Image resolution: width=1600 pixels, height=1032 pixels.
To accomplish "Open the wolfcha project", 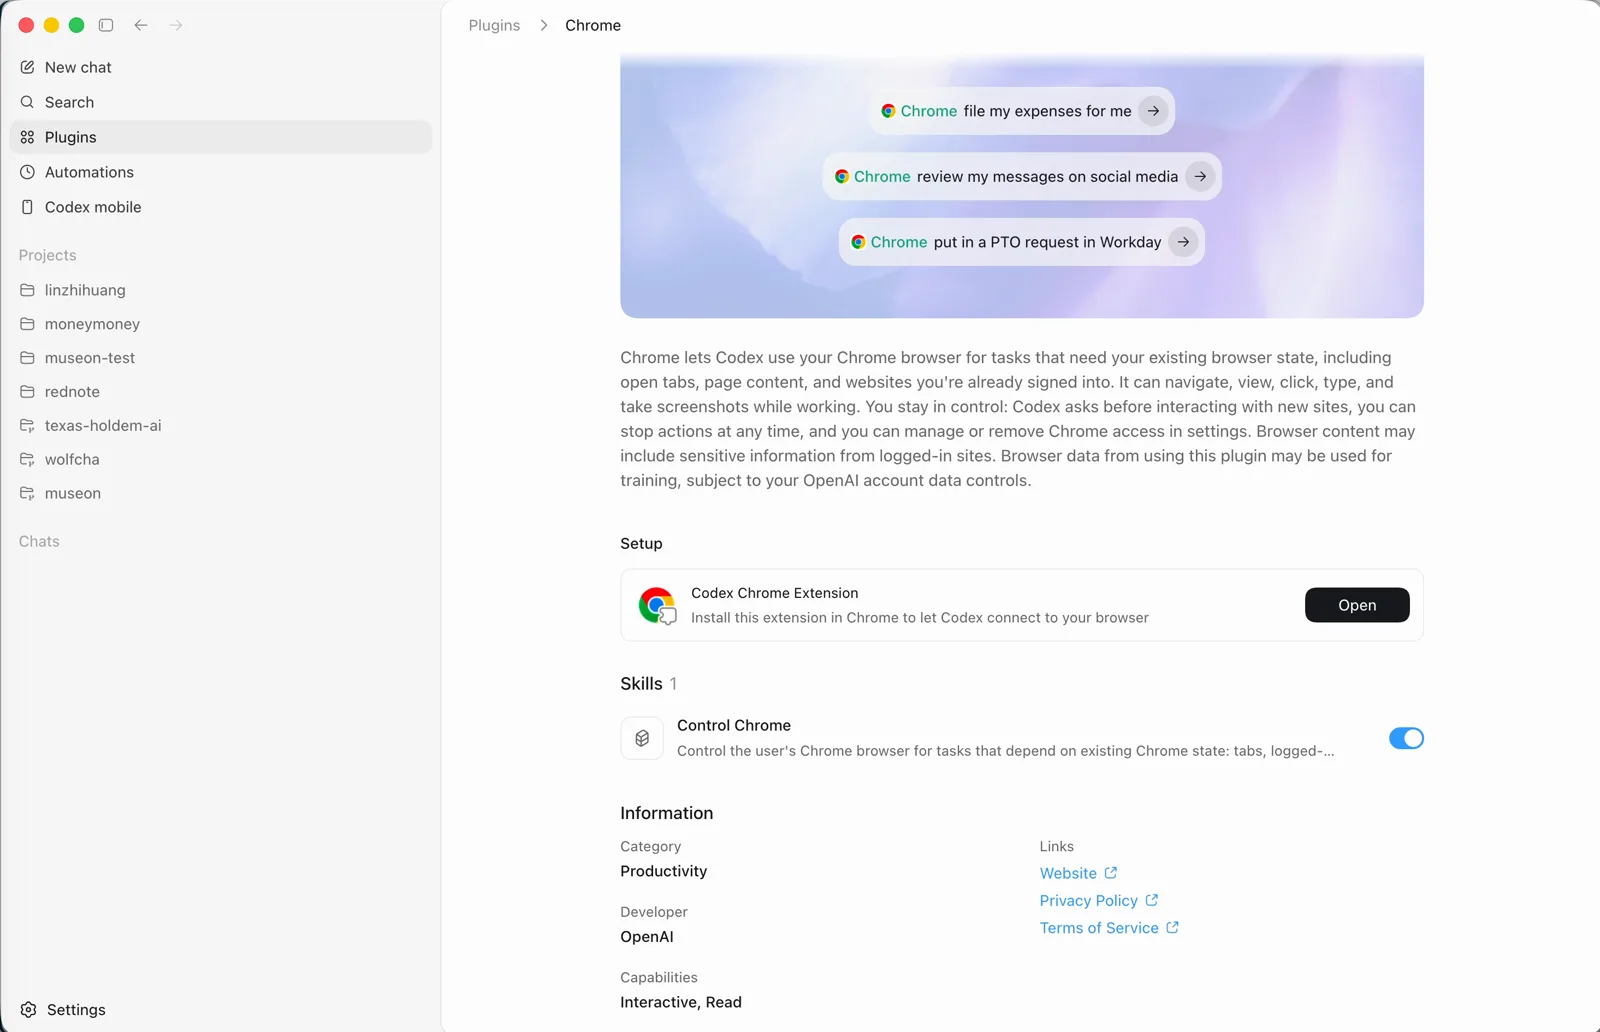I will point(220,459).
